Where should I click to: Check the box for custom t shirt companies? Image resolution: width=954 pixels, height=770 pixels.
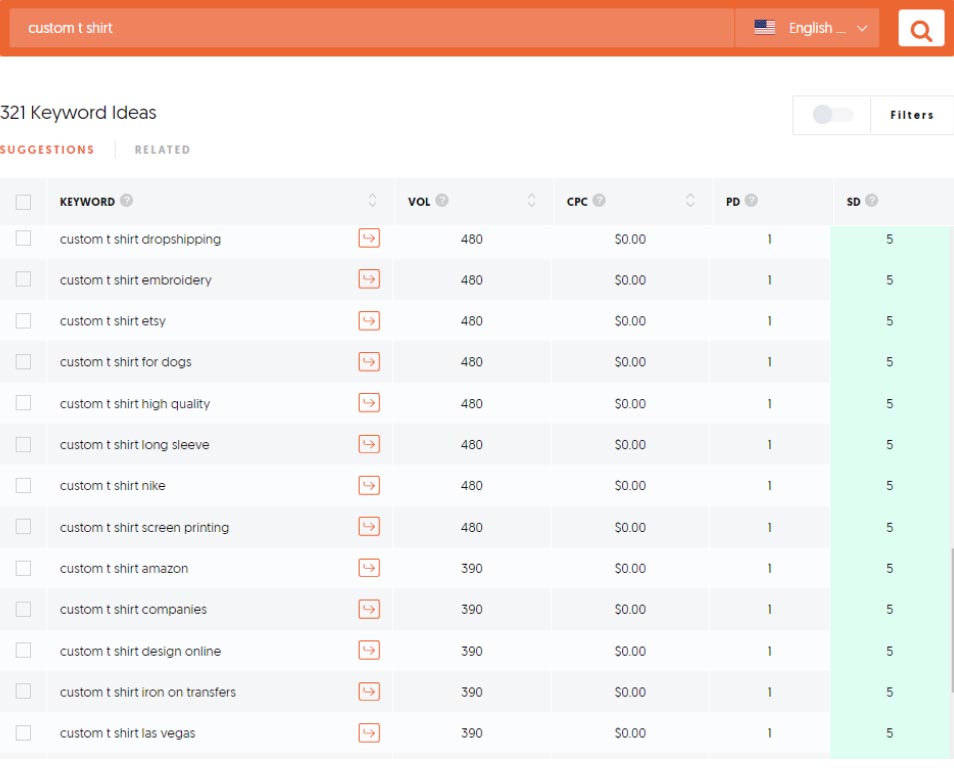[x=23, y=609]
